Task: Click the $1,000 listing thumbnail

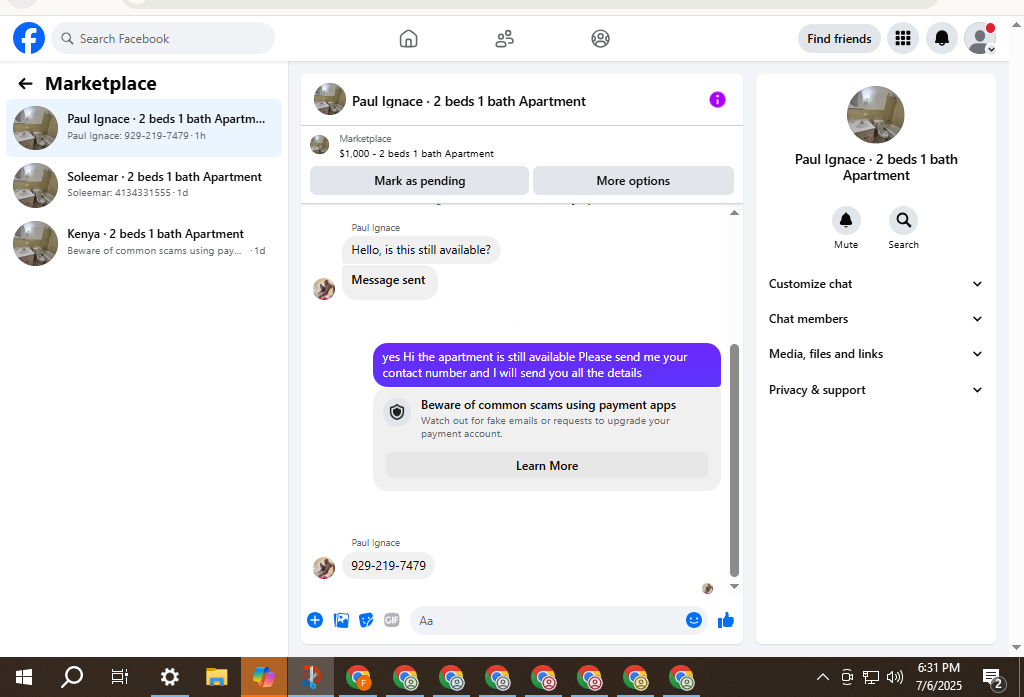Action: tap(319, 144)
